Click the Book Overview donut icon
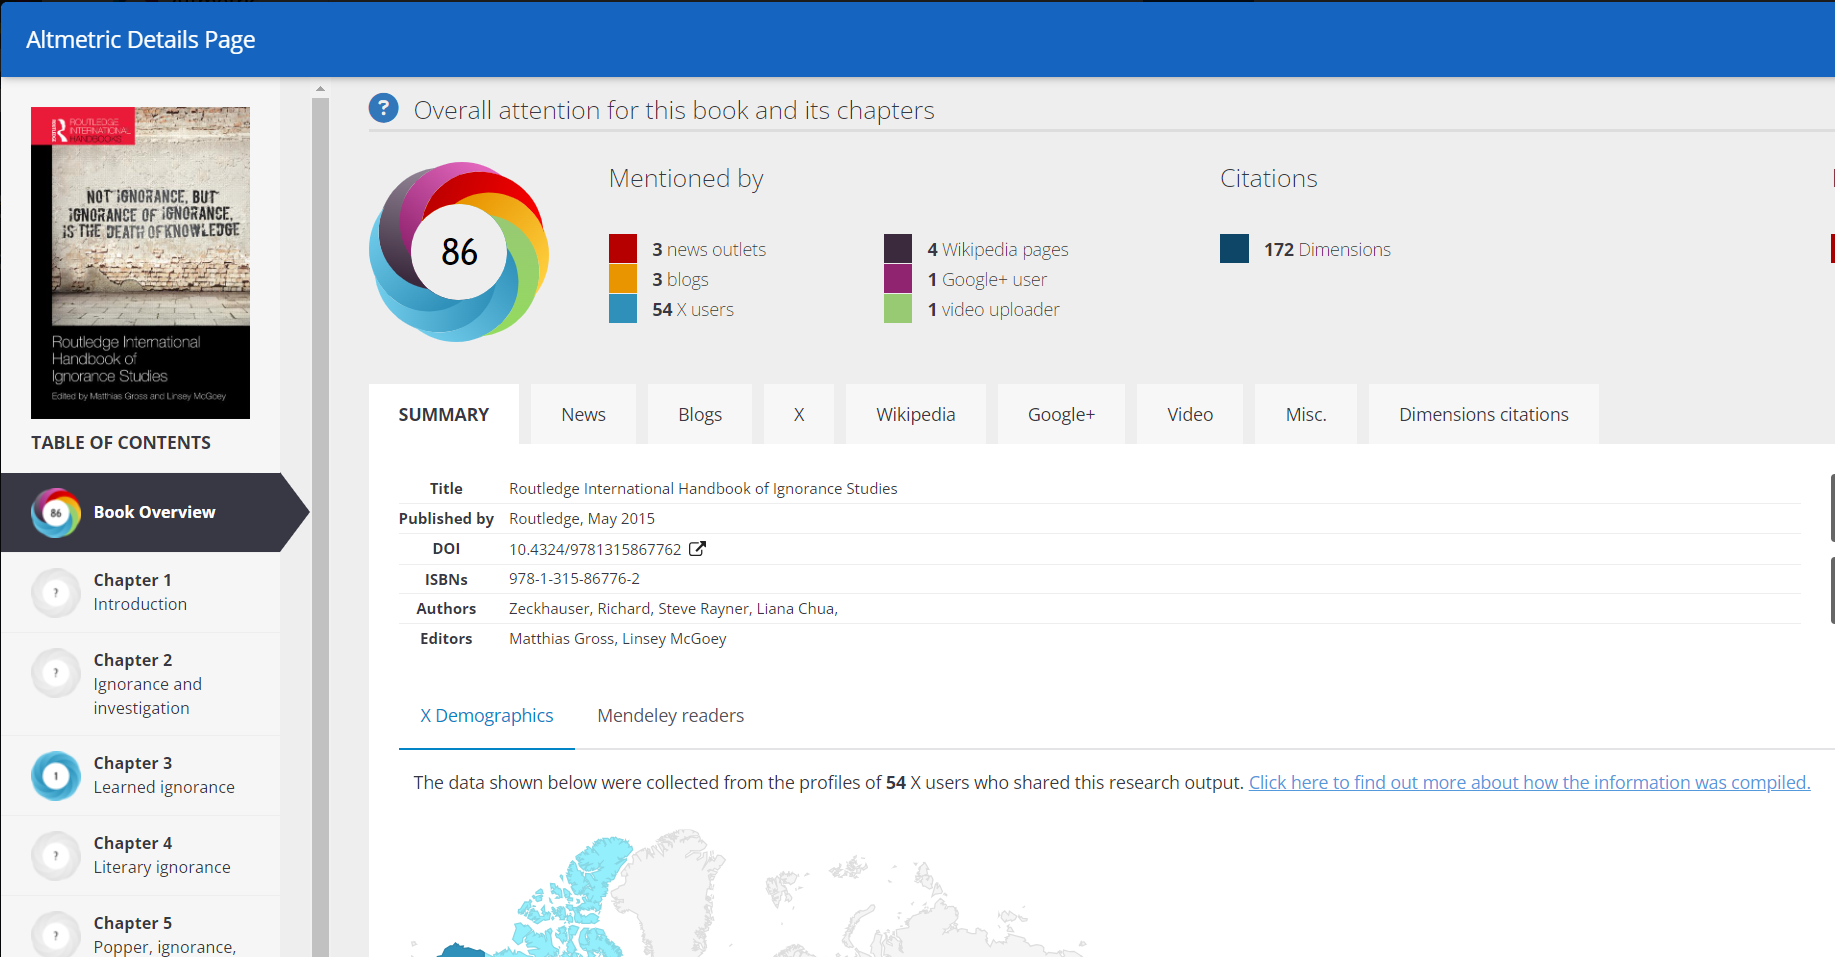 tap(56, 513)
